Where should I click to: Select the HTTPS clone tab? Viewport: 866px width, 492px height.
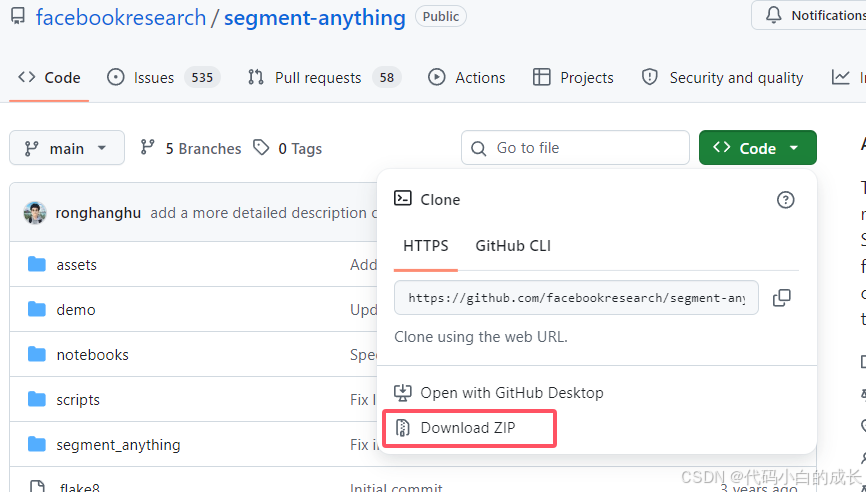point(426,246)
